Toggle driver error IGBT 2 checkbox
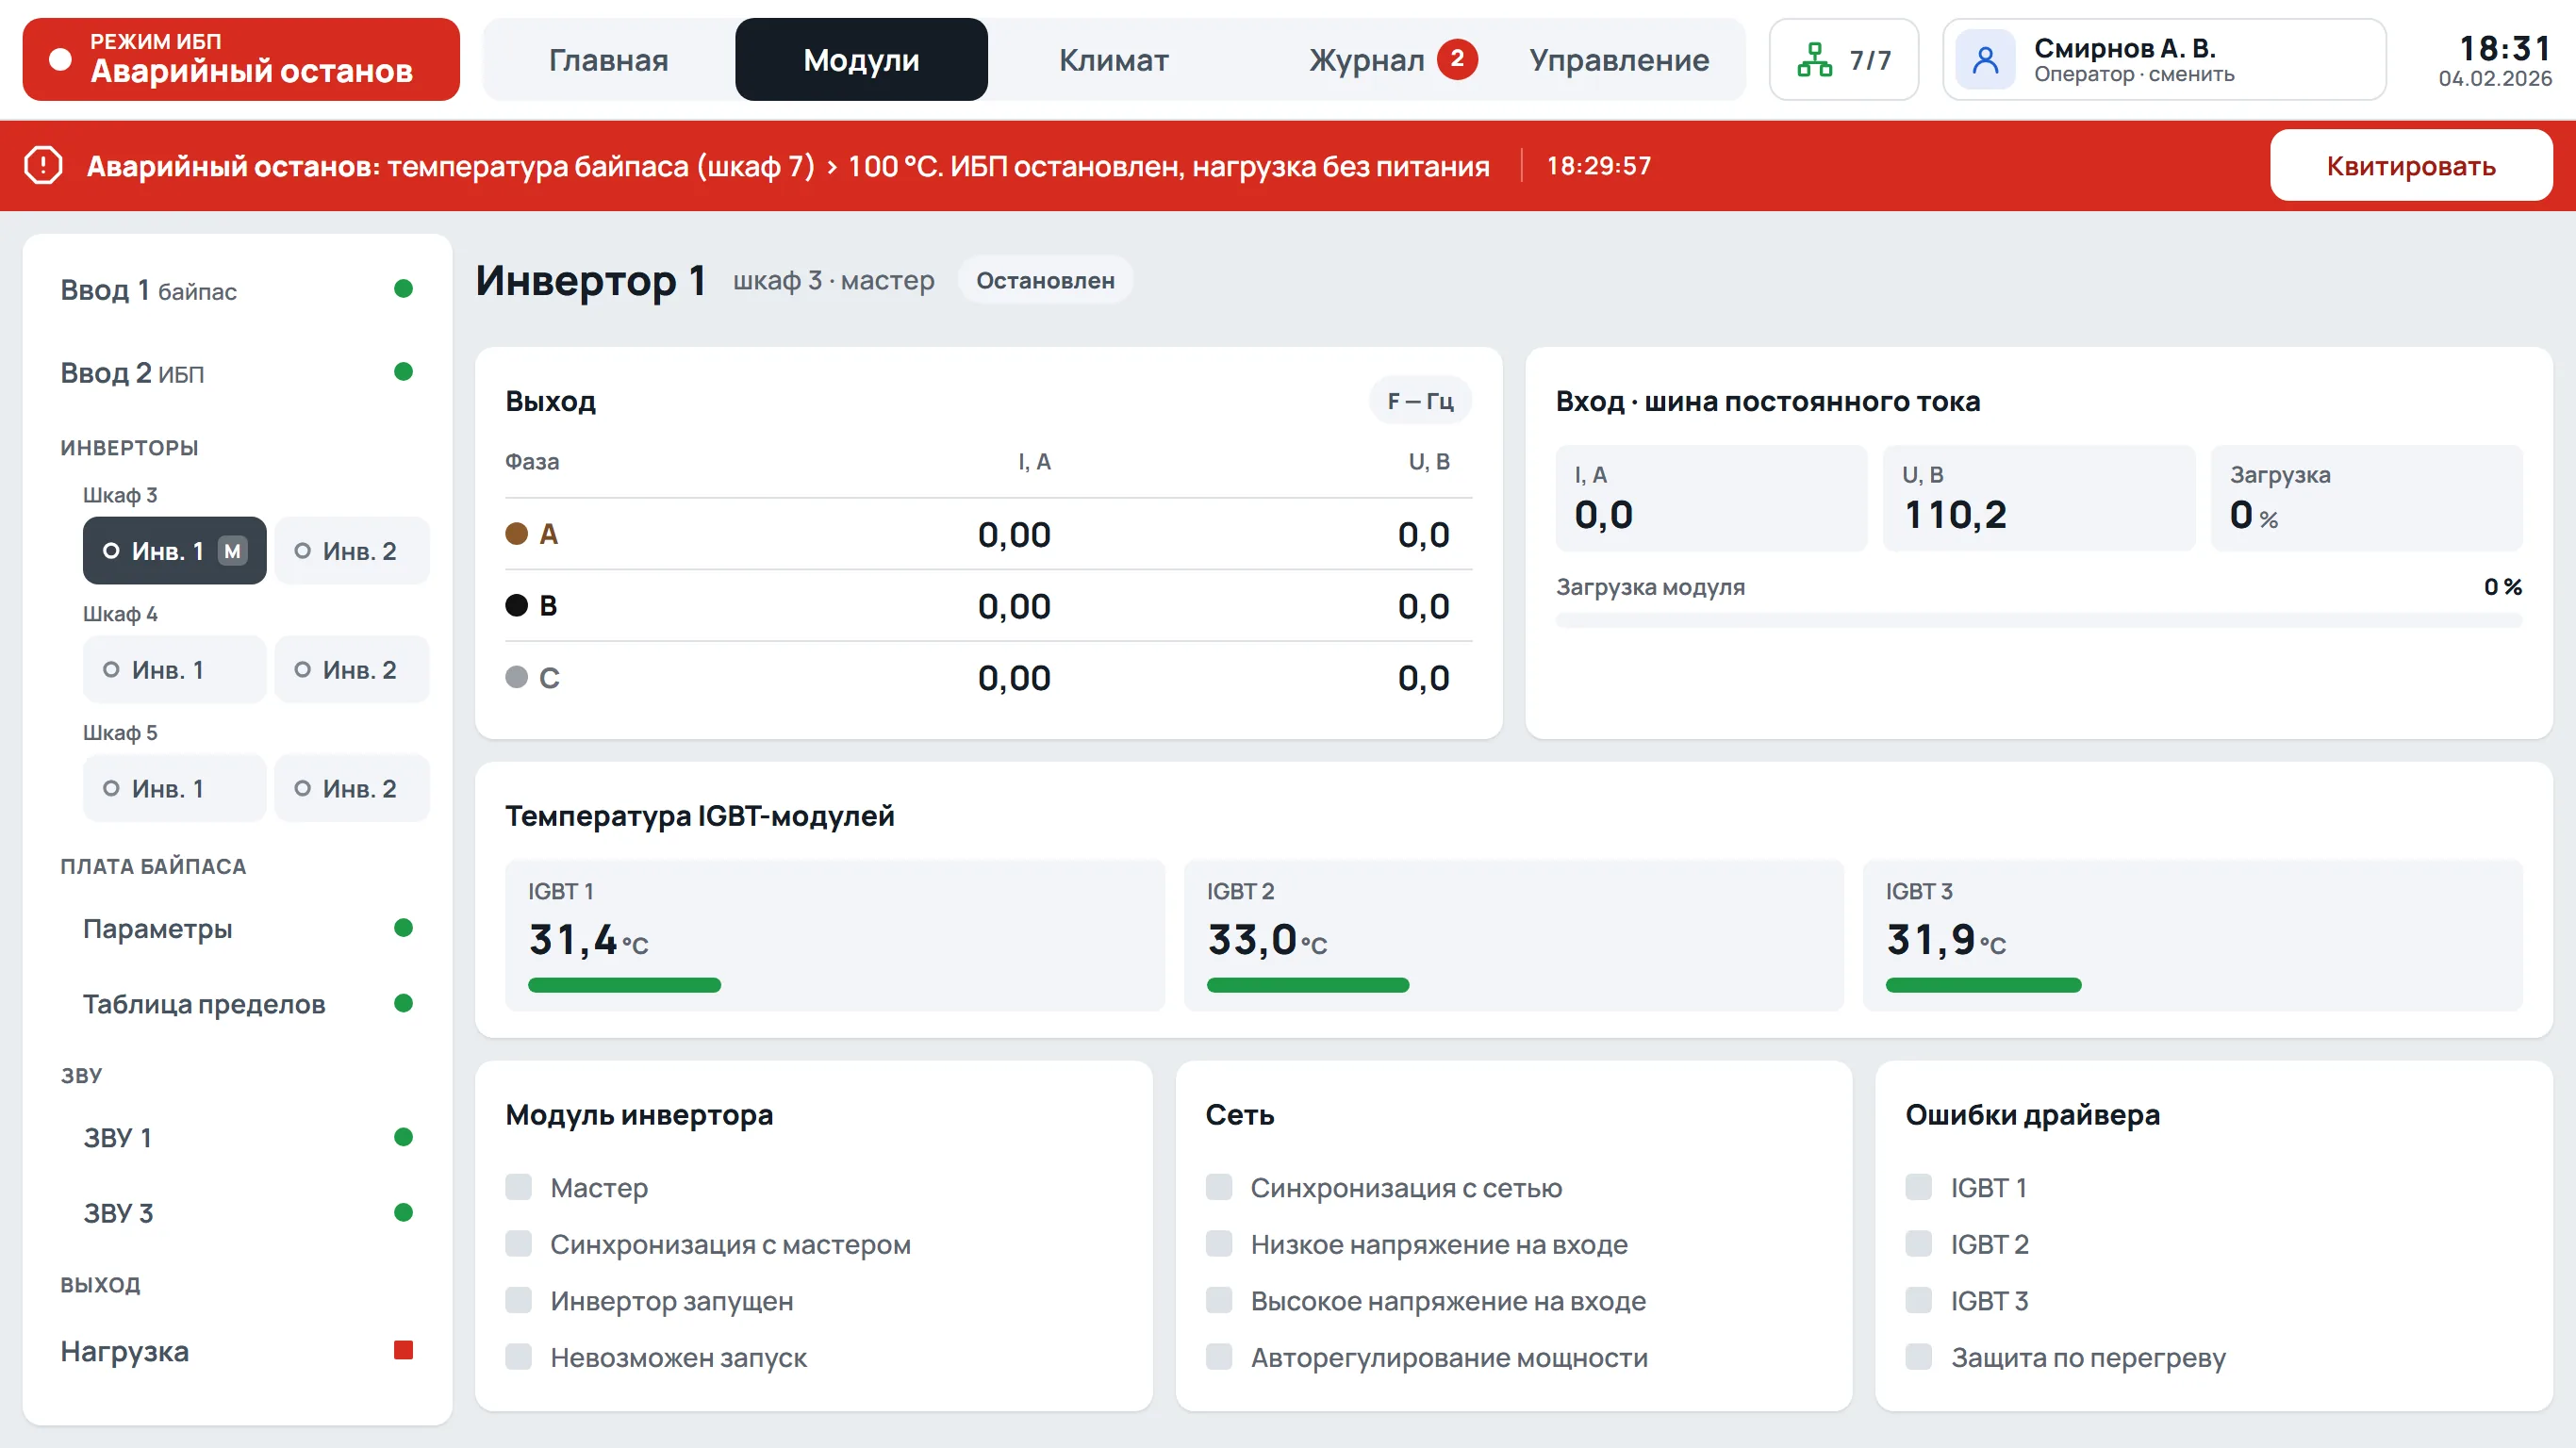This screenshot has height=1448, width=2576. 1919,1244
